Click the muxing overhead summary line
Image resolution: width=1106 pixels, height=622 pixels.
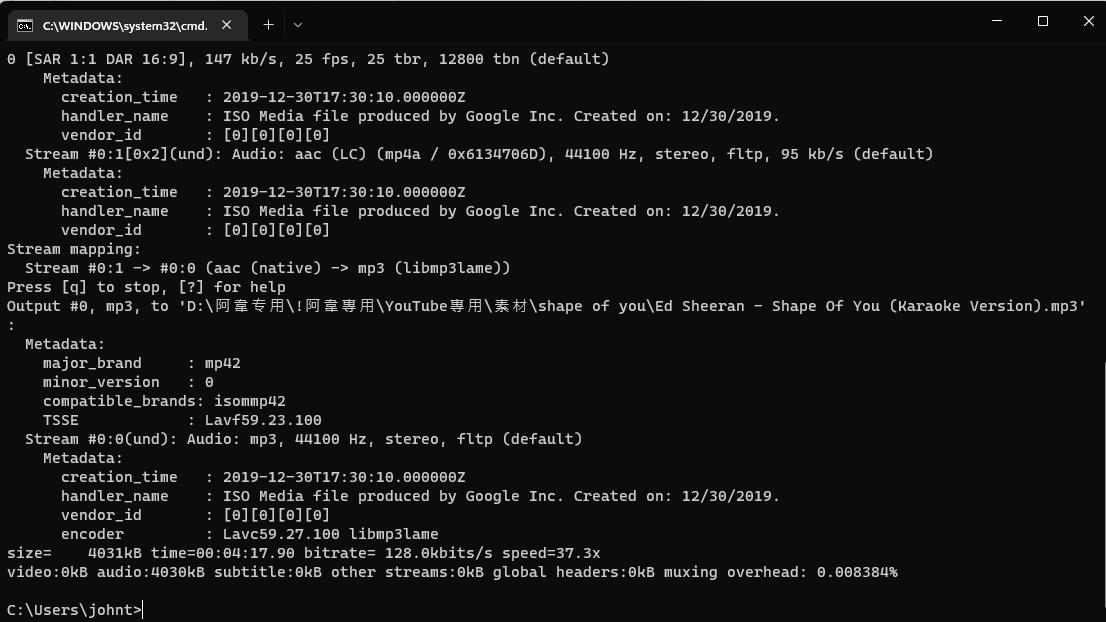[452, 572]
